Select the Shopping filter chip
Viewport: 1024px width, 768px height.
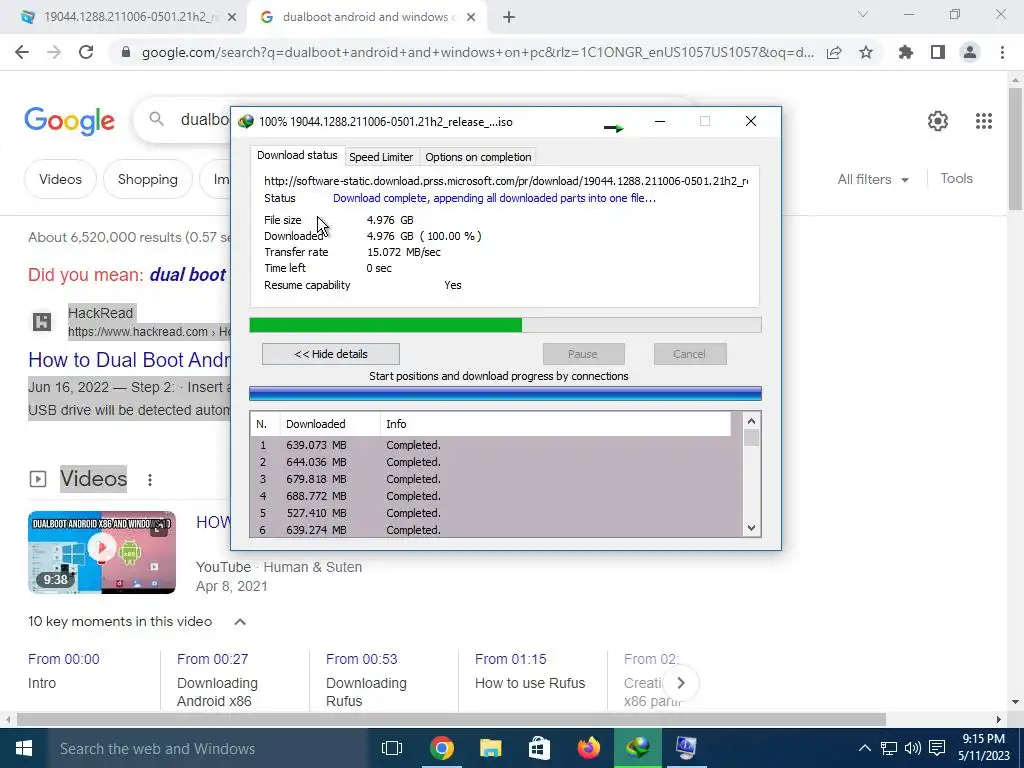pos(148,179)
